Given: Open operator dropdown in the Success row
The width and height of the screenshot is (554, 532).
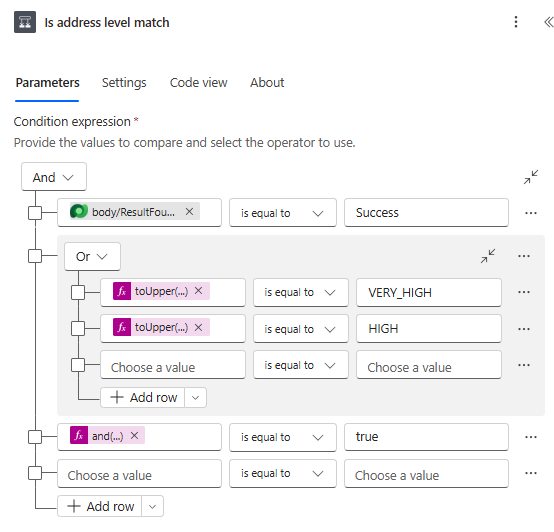Looking at the screenshot, I should (x=283, y=213).
